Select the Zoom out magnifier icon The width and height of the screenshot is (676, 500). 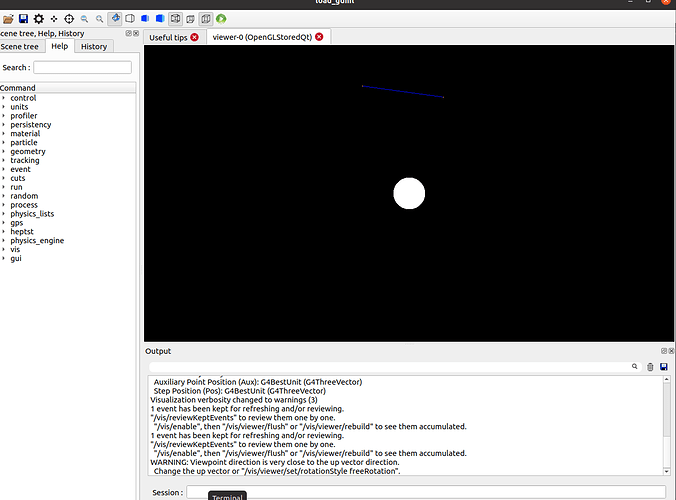pyautogui.click(x=84, y=19)
